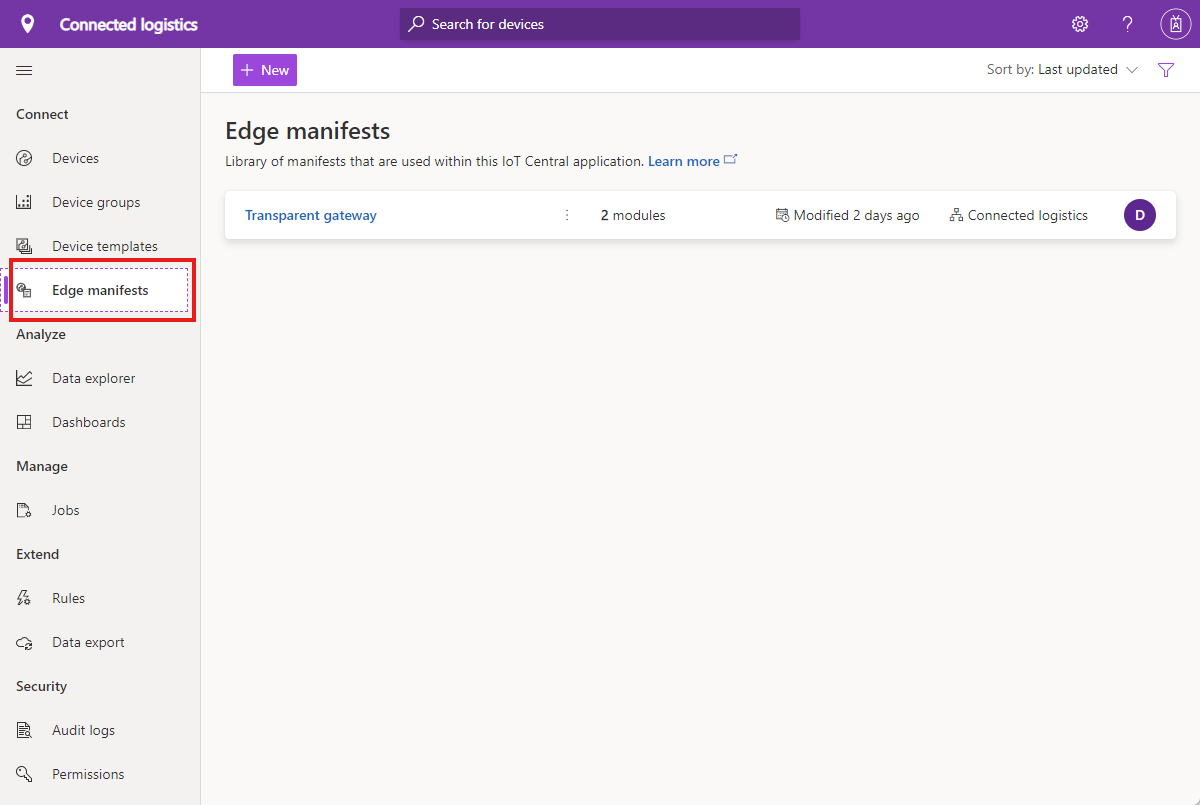Image resolution: width=1200 pixels, height=805 pixels.
Task: Open your account avatar menu
Action: [x=1175, y=23]
